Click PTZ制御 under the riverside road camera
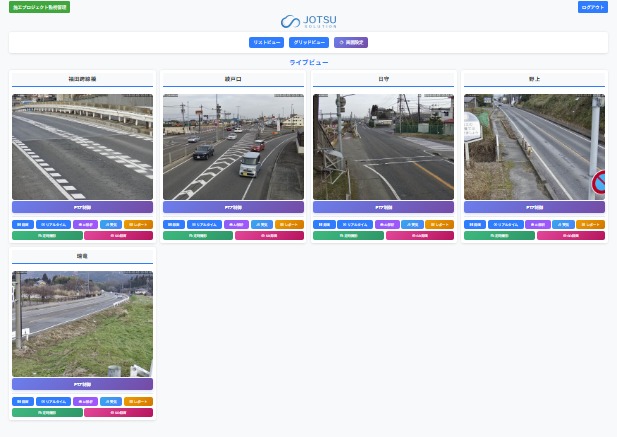The image size is (617, 437). click(82, 383)
